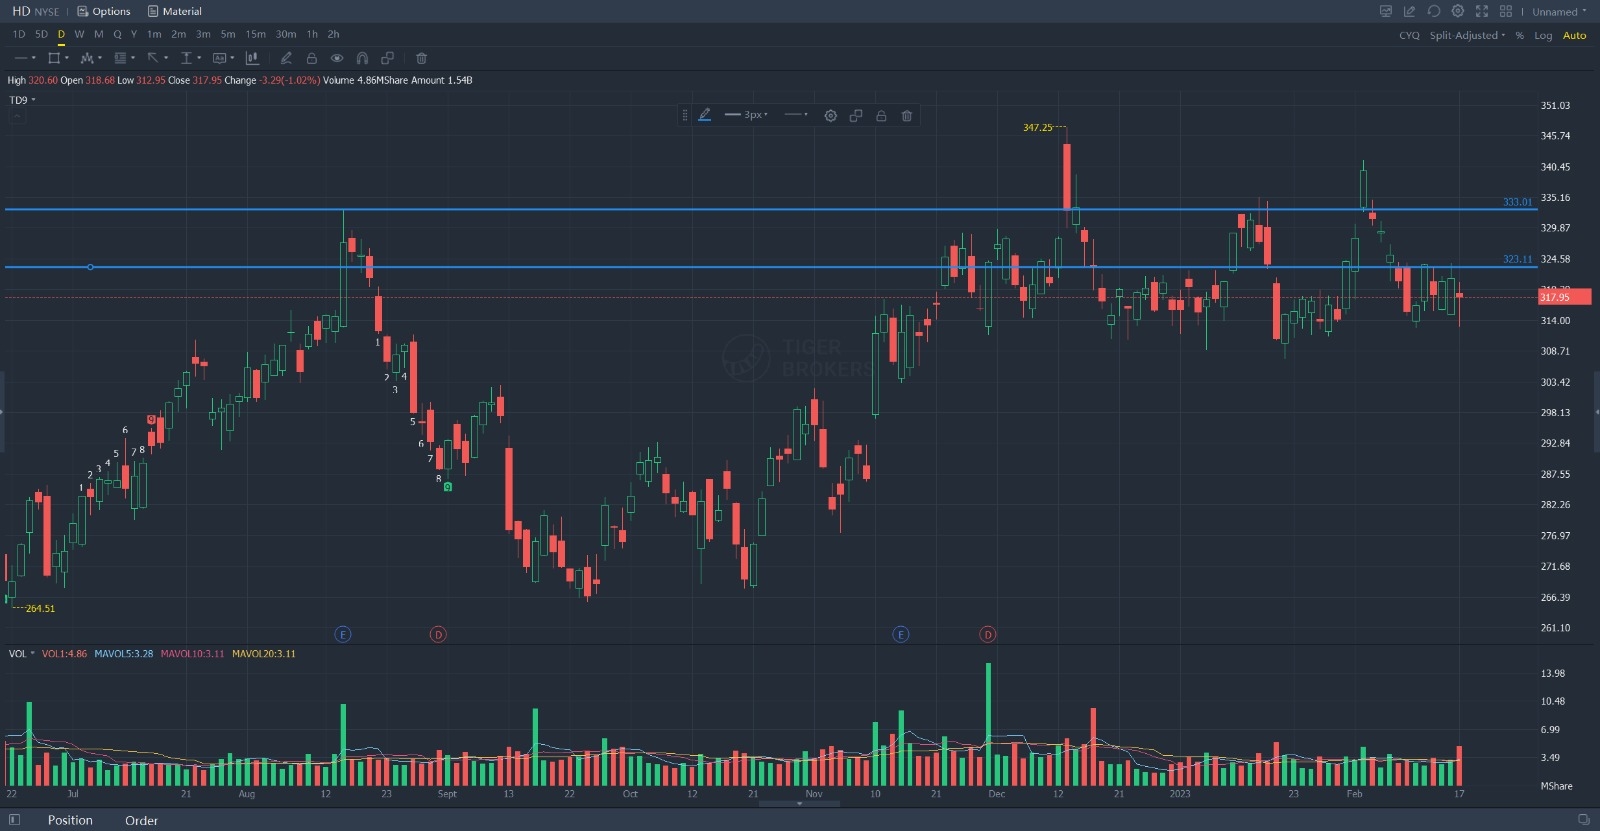Open chart settings gear at top right
This screenshot has height=831, width=1600.
click(x=1457, y=11)
